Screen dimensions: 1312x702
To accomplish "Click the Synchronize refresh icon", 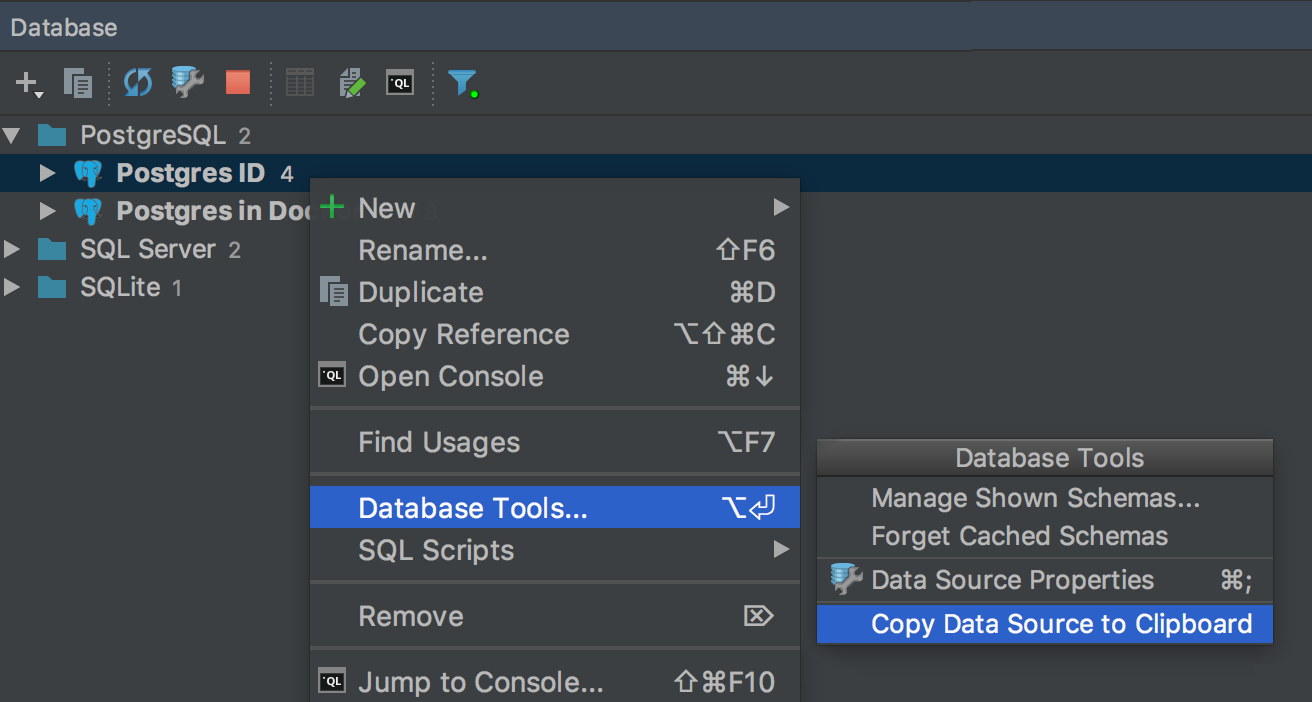I will (137, 83).
